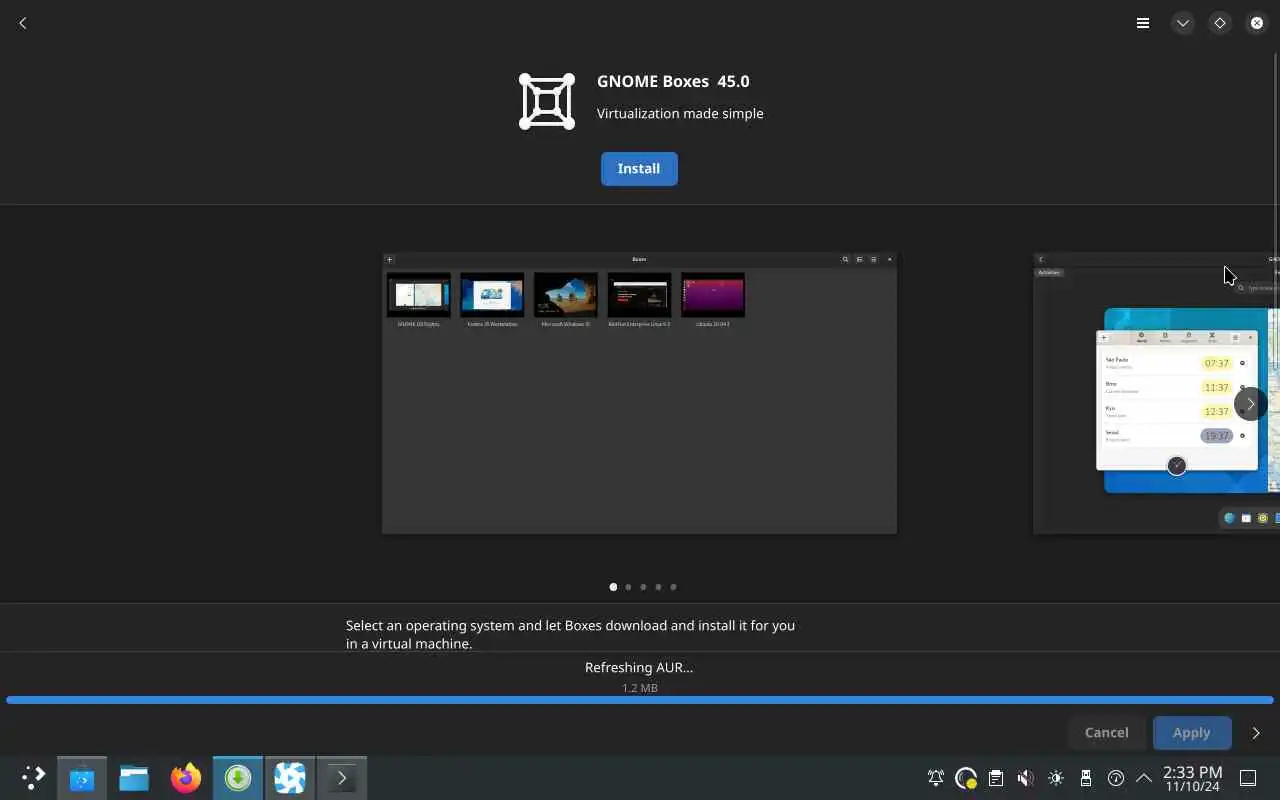Select the fifth carousel page dot
Screen dimensions: 1280x800
(x=673, y=587)
